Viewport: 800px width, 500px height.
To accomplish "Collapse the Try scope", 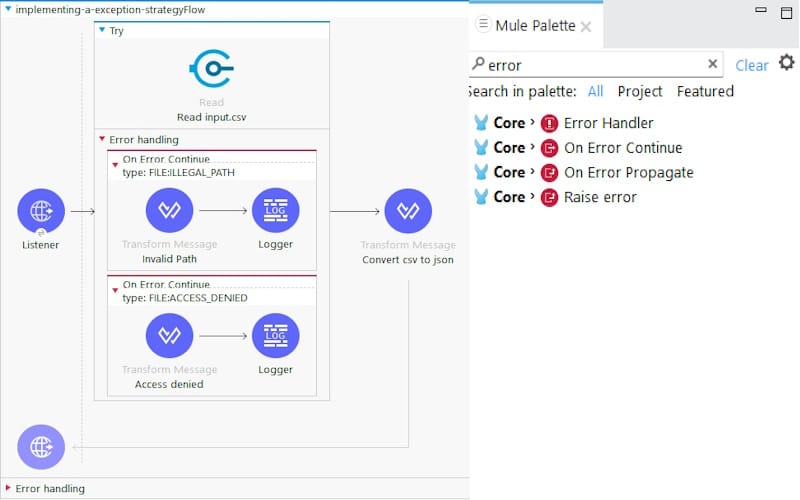I will (102, 31).
